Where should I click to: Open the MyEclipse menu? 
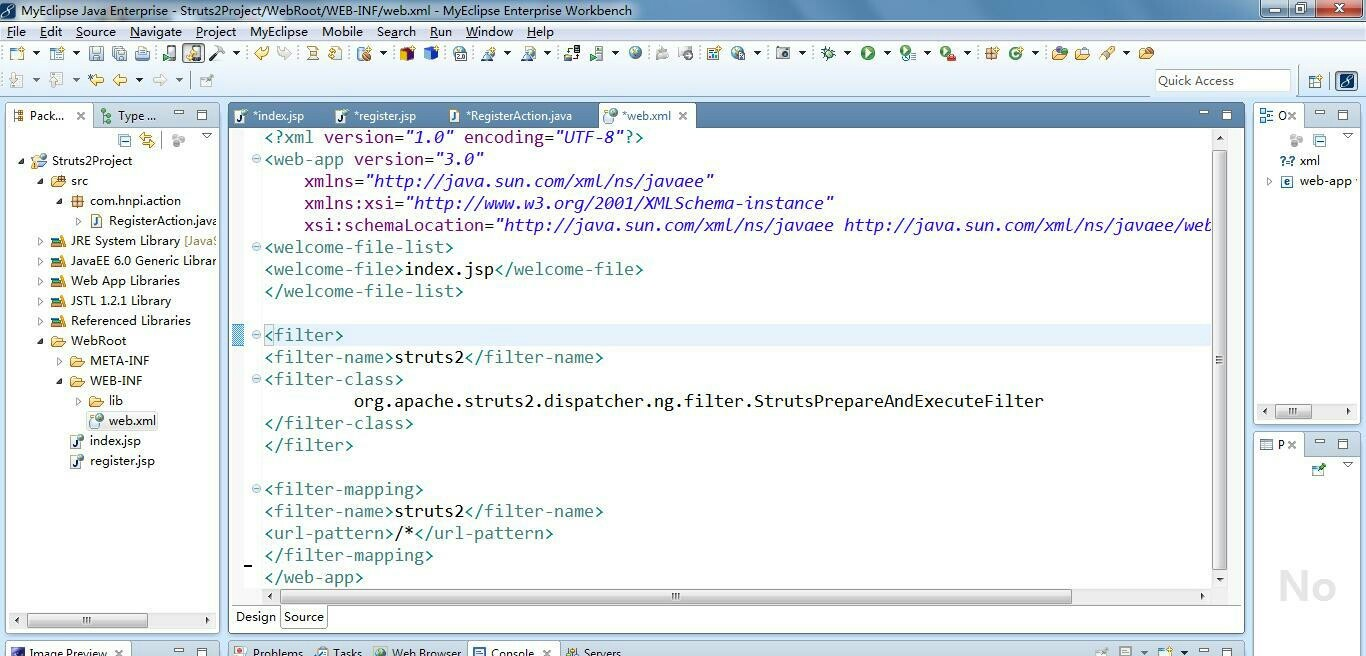(279, 31)
